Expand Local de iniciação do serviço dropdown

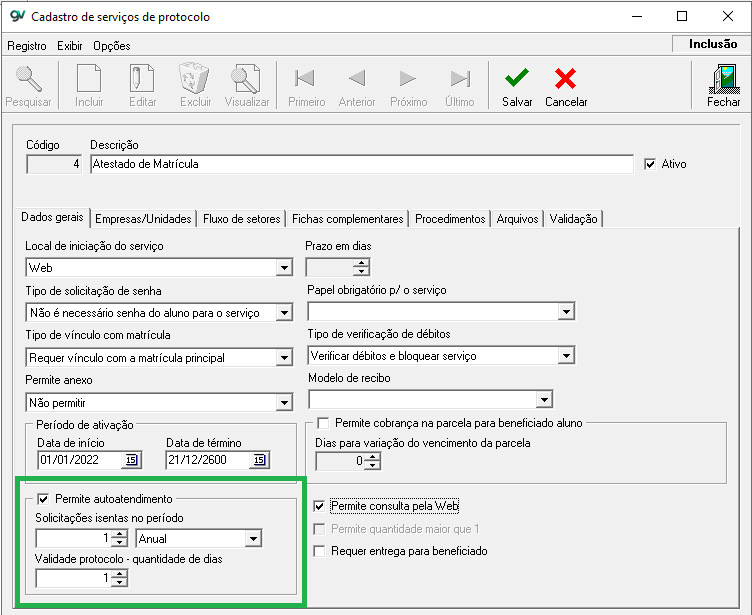[284, 268]
